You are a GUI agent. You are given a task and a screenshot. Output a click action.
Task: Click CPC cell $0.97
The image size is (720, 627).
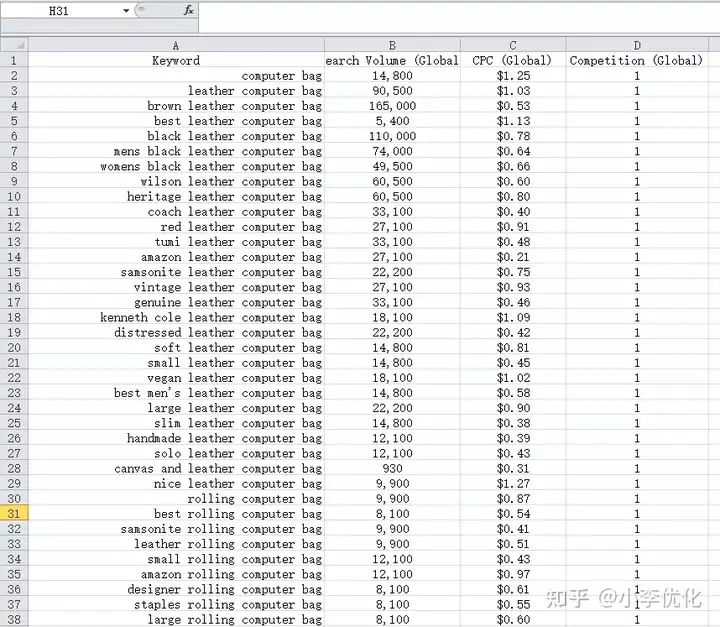(513, 574)
